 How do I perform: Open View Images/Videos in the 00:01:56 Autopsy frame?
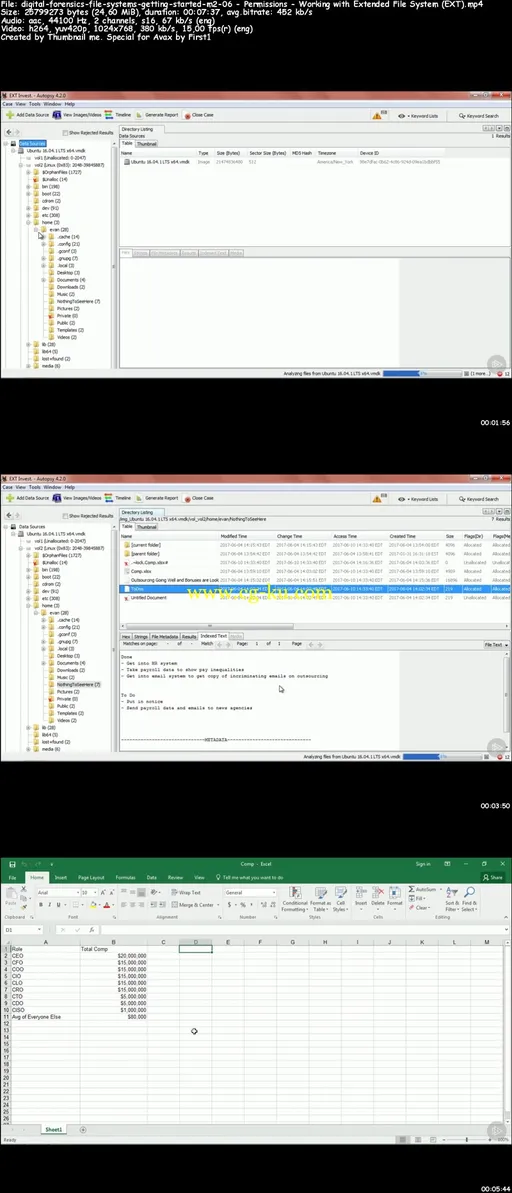pos(78,115)
